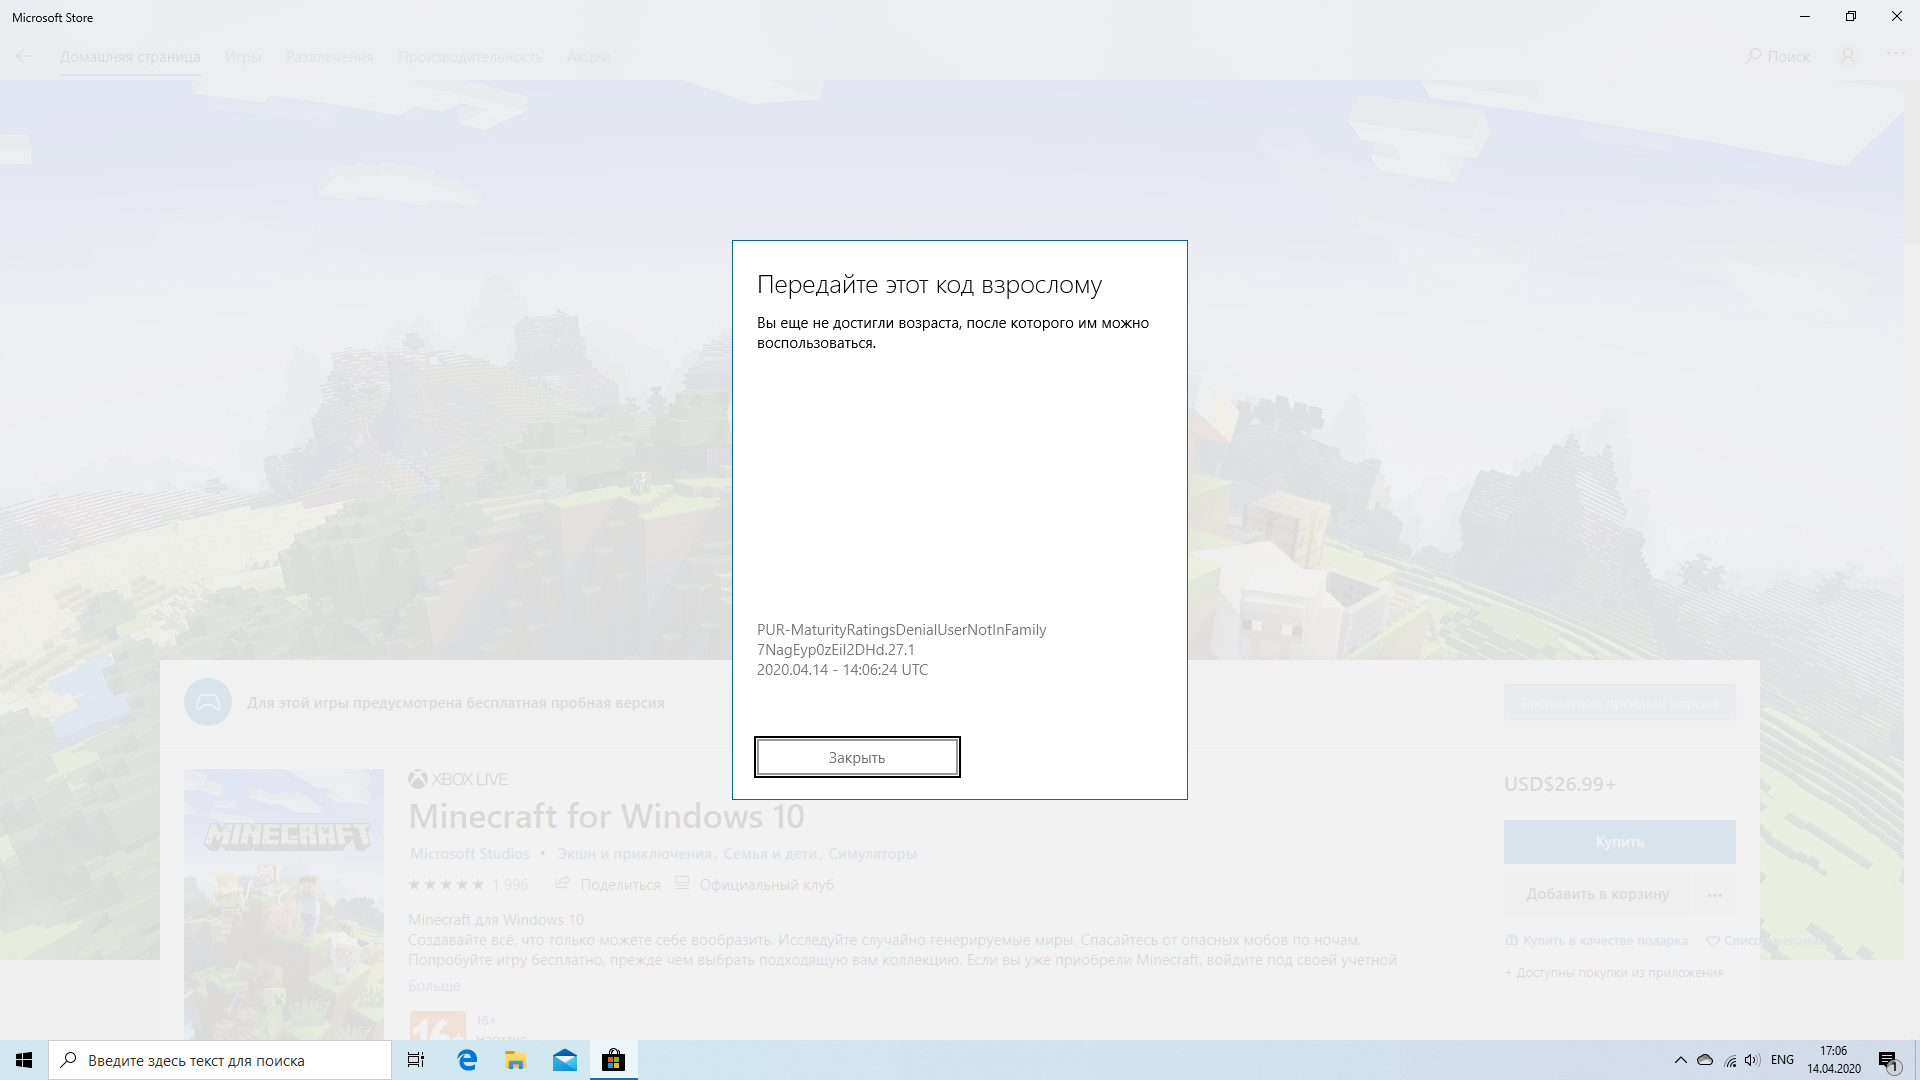This screenshot has height=1080, width=1920.
Task: Open the Акции tab
Action: pyautogui.click(x=588, y=57)
